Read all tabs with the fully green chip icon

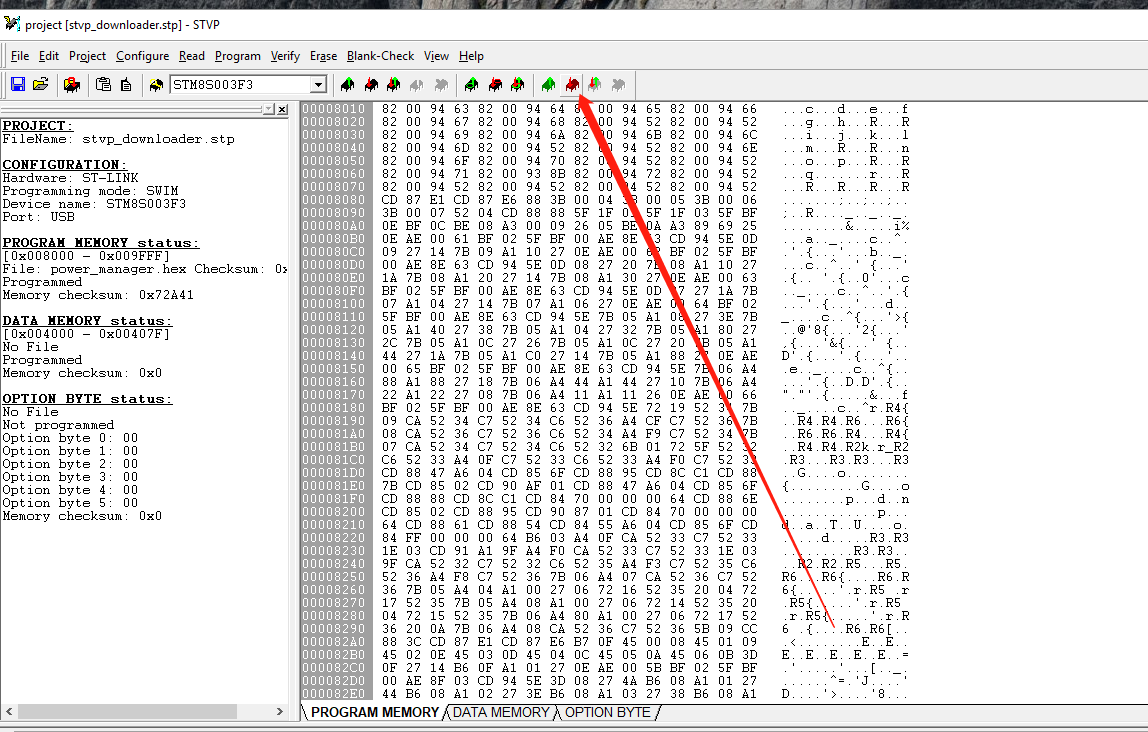548,85
